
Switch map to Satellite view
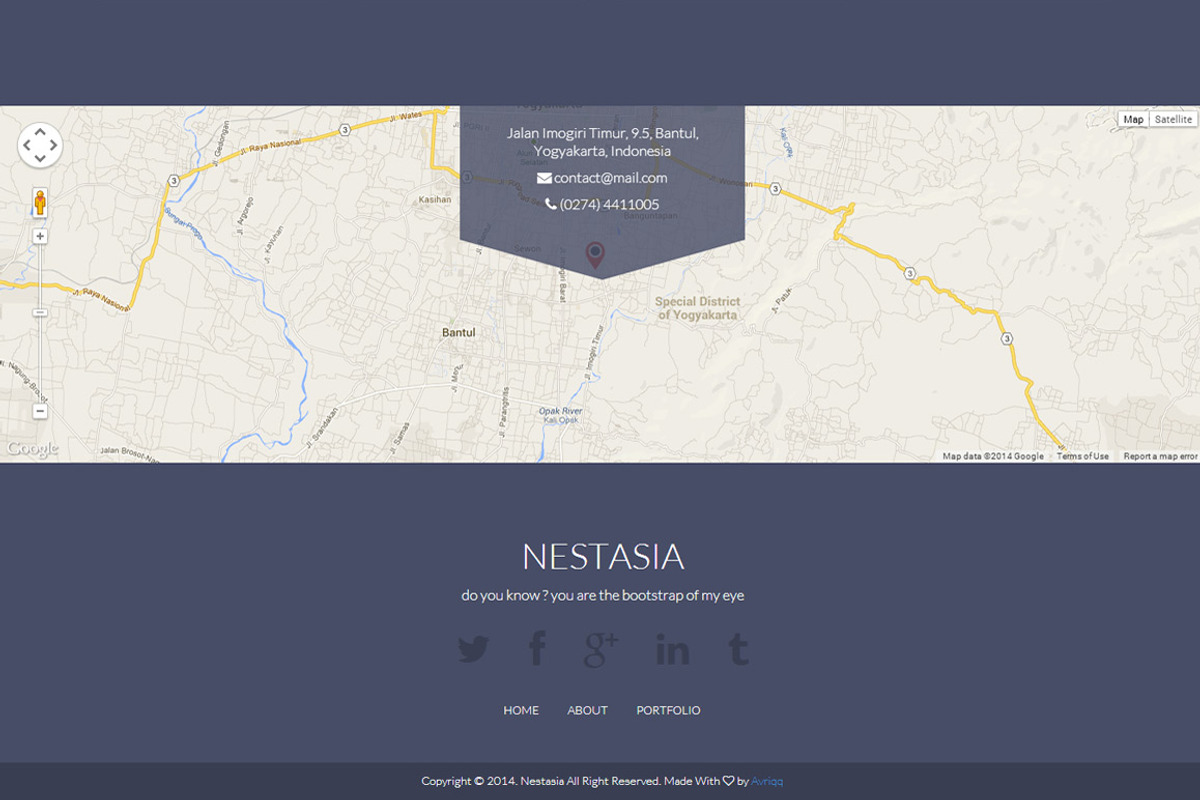point(1172,119)
